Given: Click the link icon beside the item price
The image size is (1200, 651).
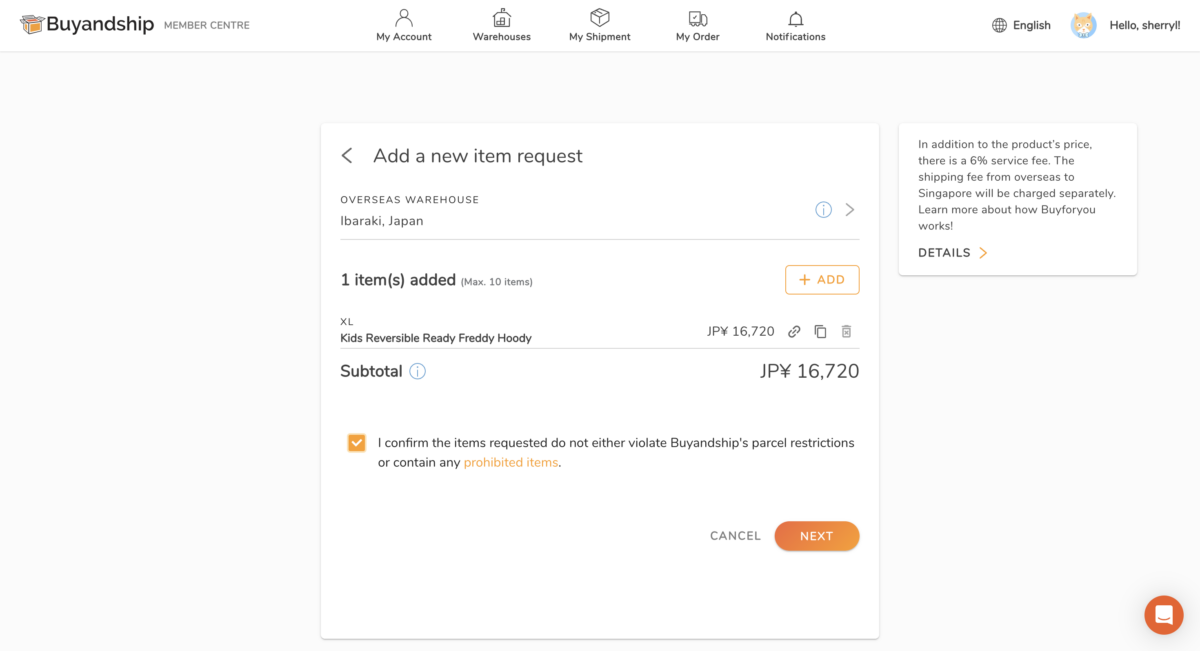Looking at the screenshot, I should (794, 332).
